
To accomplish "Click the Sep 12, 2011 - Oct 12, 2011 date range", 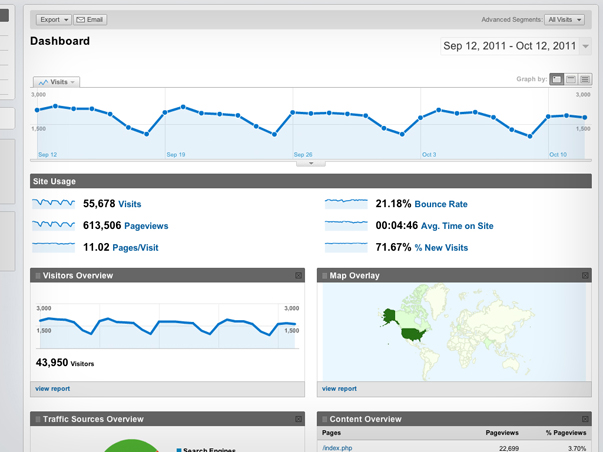I will point(509,46).
